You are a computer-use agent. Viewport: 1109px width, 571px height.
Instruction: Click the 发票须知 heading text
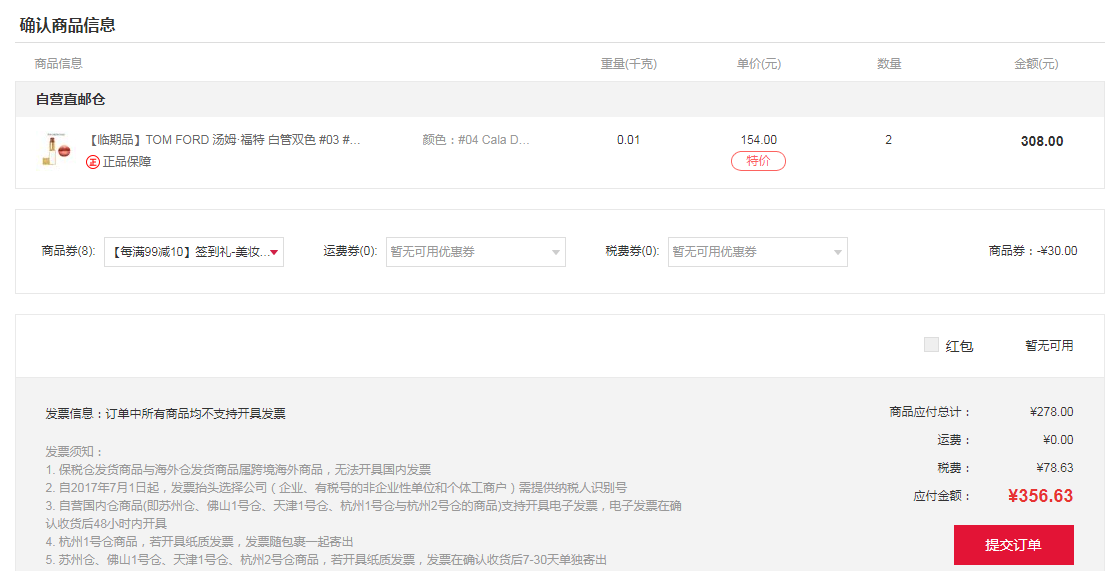coord(74,451)
